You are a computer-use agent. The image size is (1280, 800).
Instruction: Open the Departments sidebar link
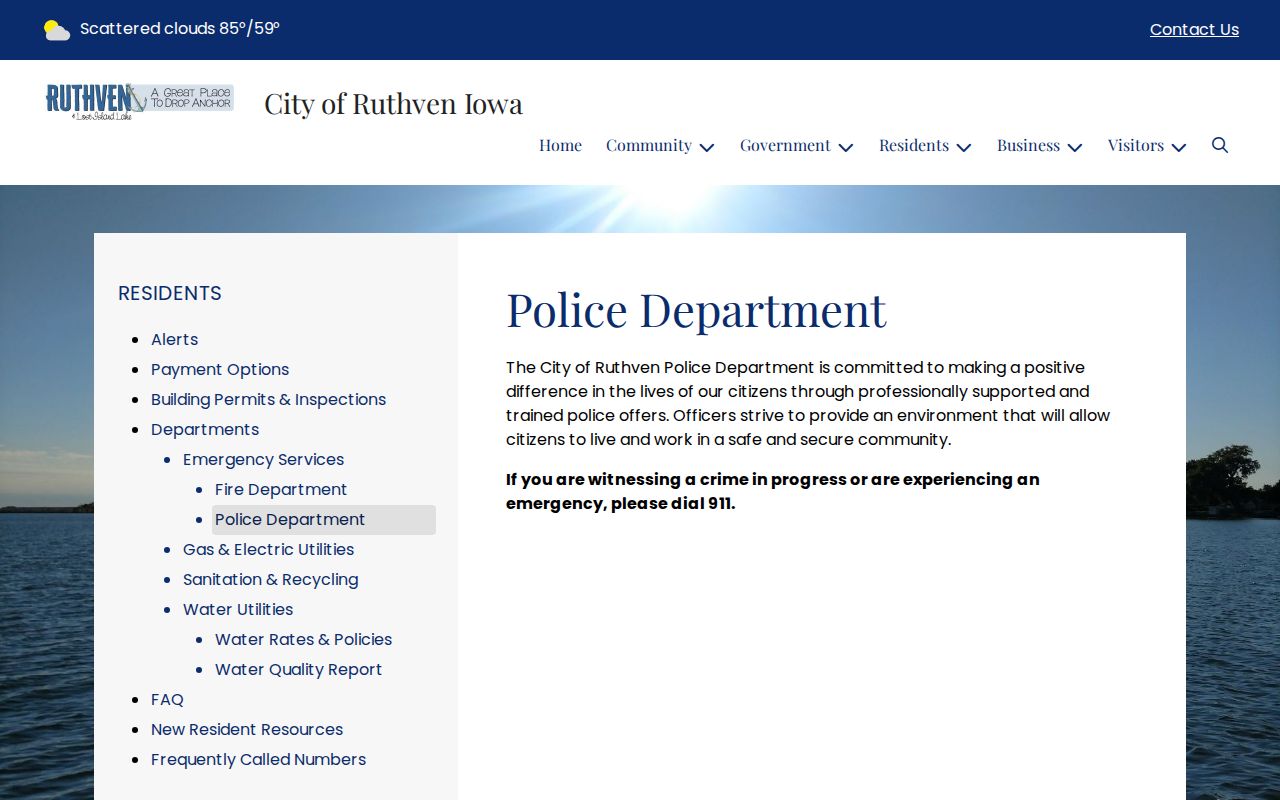[x=205, y=429]
